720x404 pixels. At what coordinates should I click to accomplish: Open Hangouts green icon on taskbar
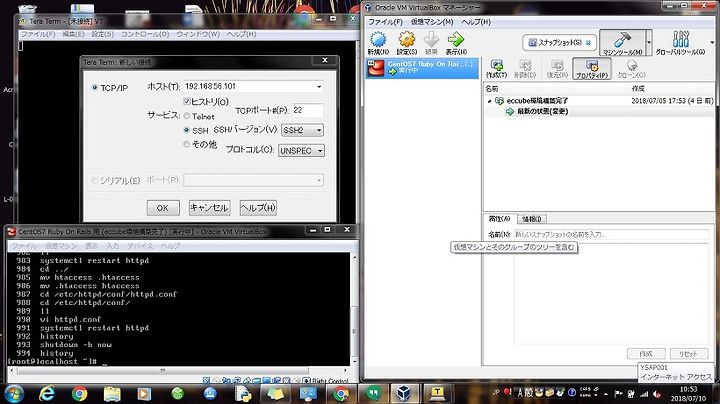tap(374, 394)
